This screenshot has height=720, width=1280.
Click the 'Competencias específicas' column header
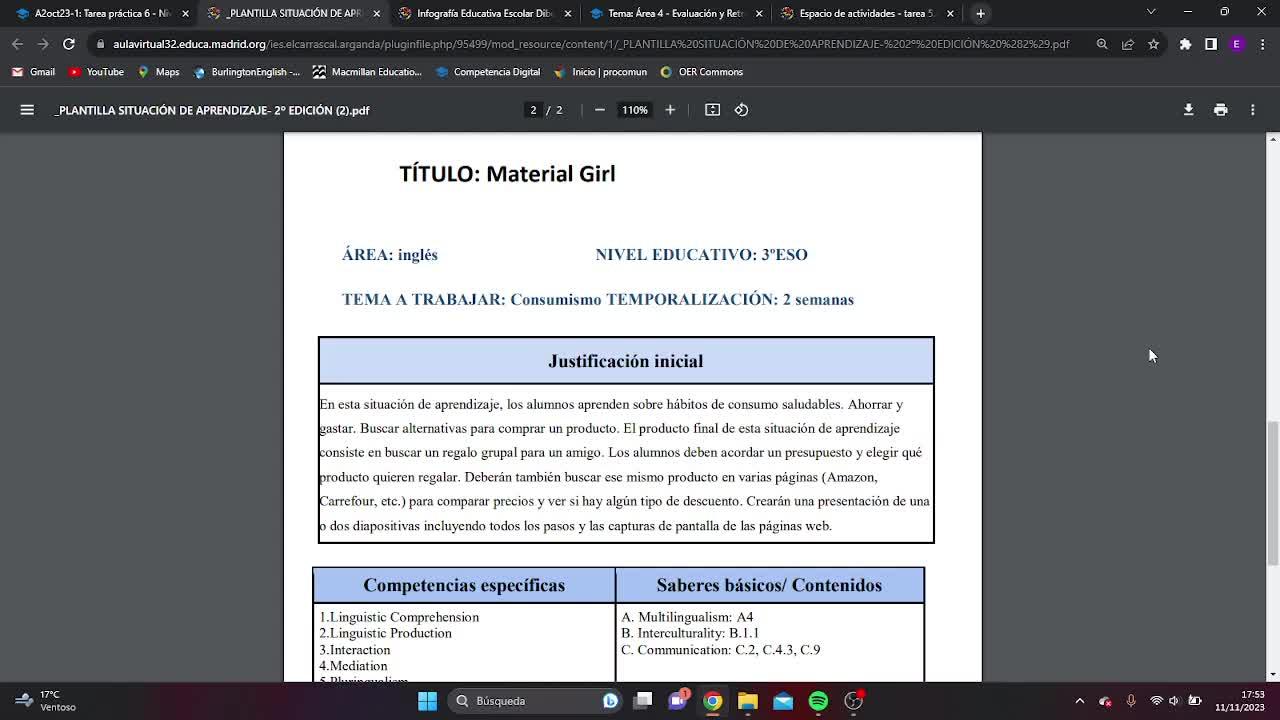point(464,585)
